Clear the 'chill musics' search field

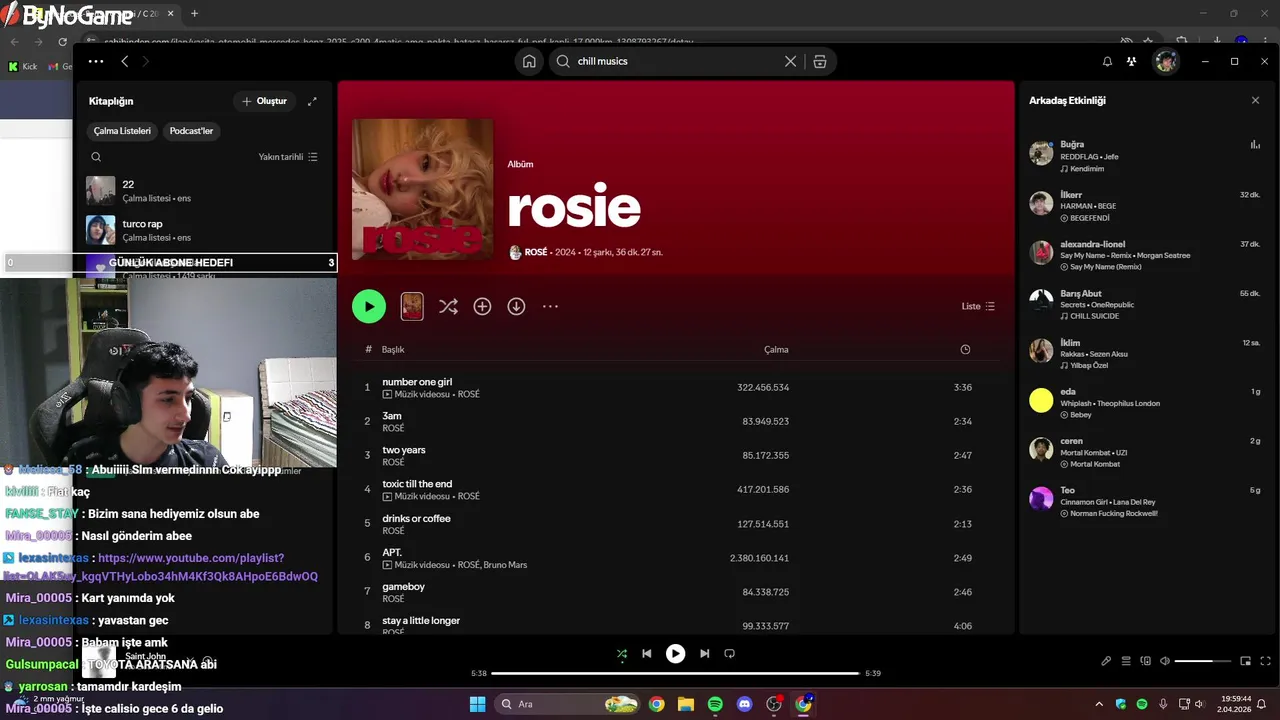coord(790,61)
